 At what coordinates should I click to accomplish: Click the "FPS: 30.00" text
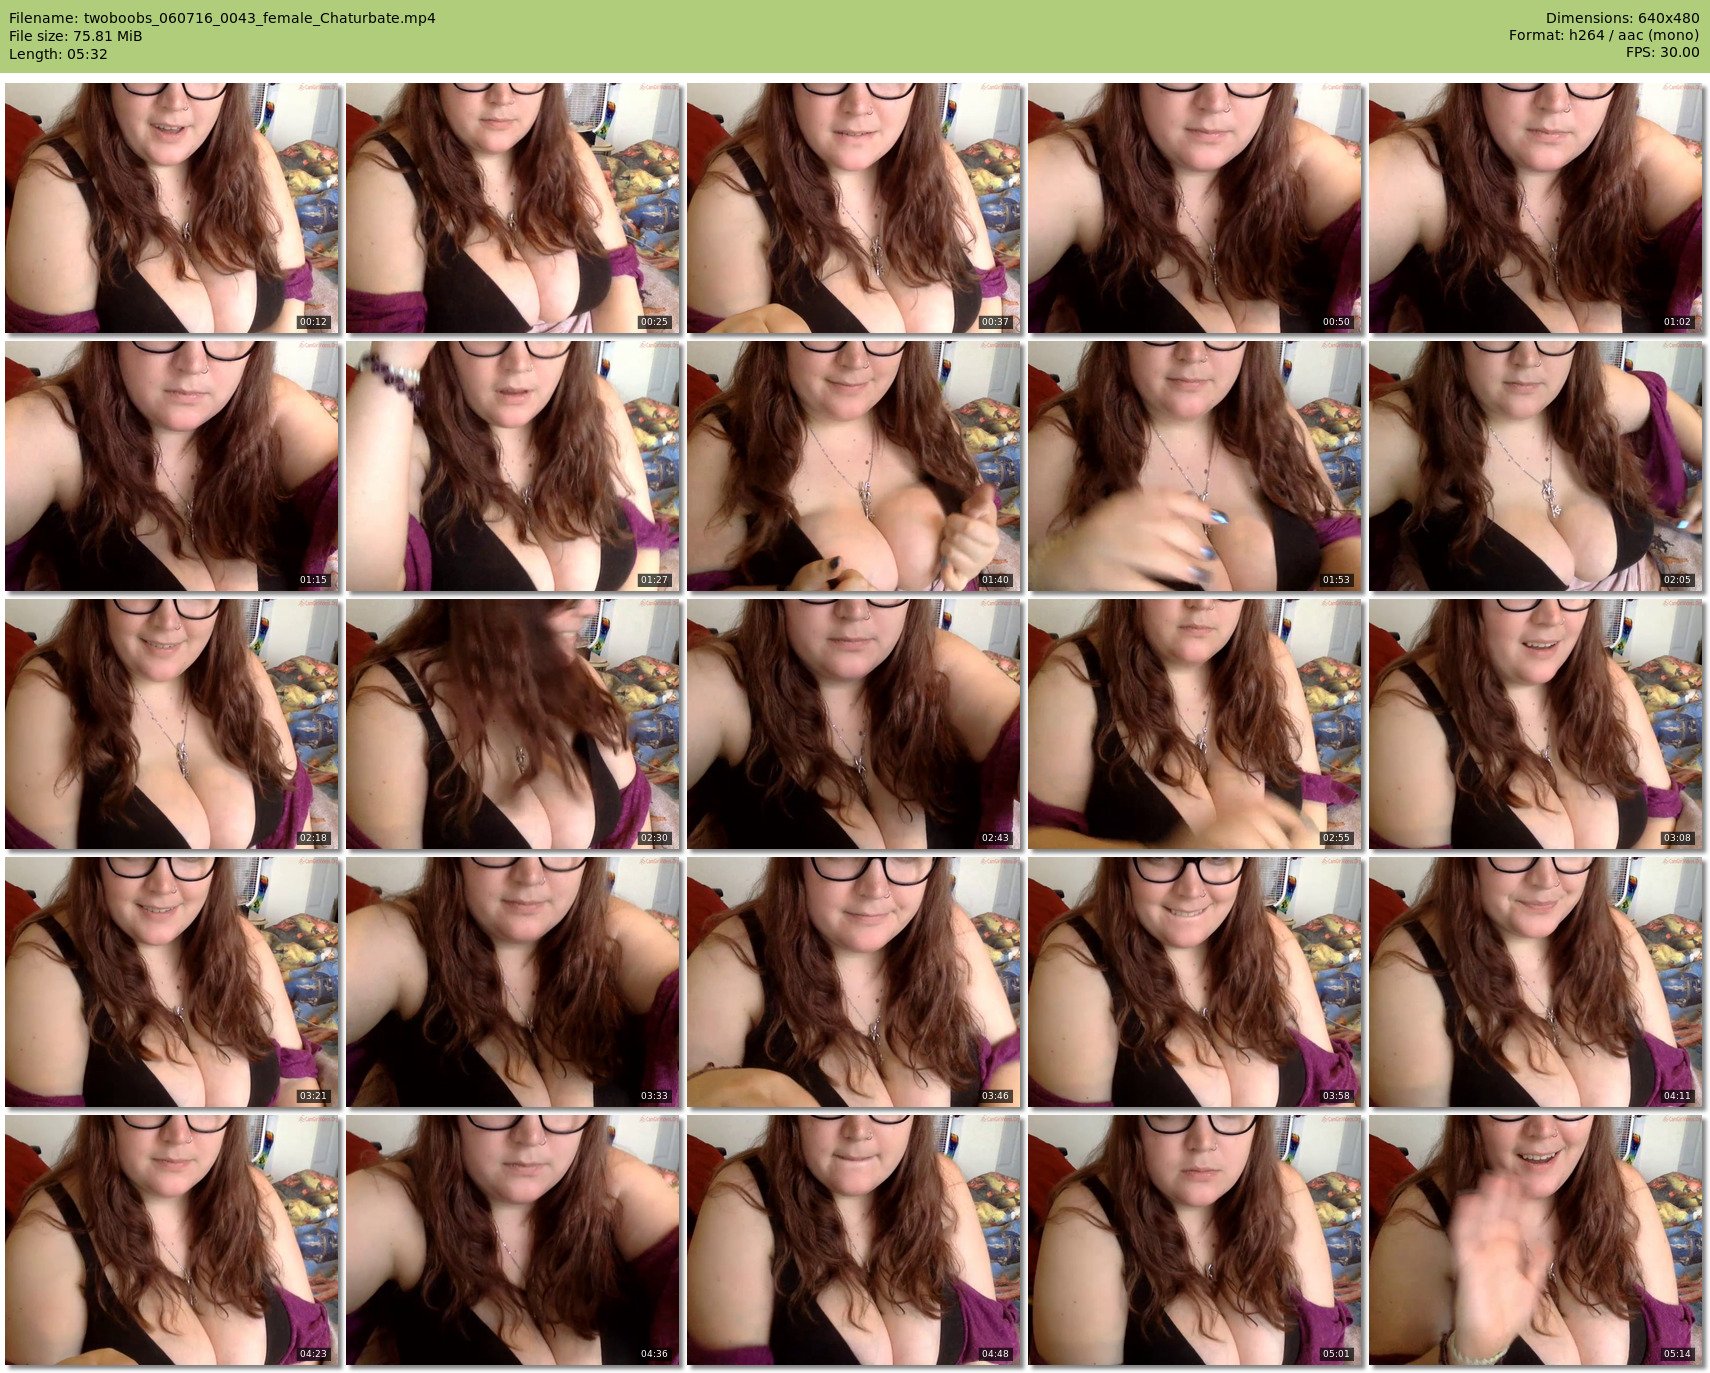click(x=1662, y=53)
